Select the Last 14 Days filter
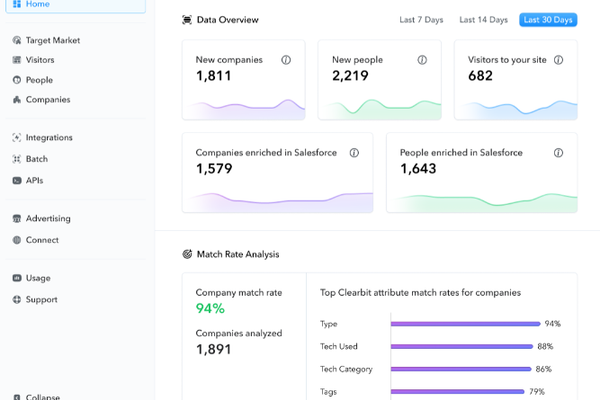The width and height of the screenshot is (600, 400). [483, 20]
